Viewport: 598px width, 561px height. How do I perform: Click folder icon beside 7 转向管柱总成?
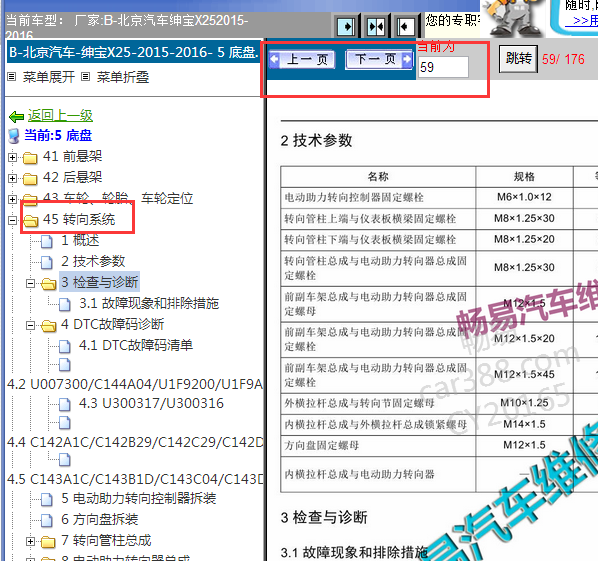coord(48,542)
